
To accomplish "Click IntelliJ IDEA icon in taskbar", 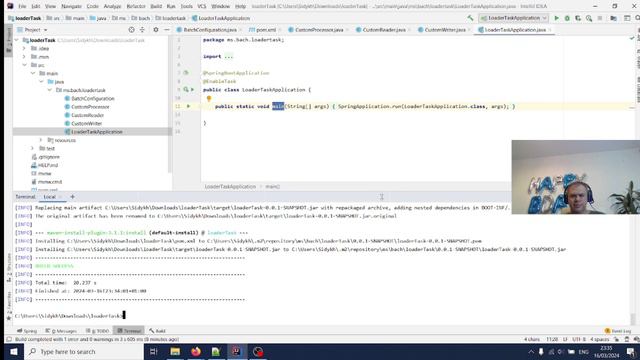I will click(236, 351).
